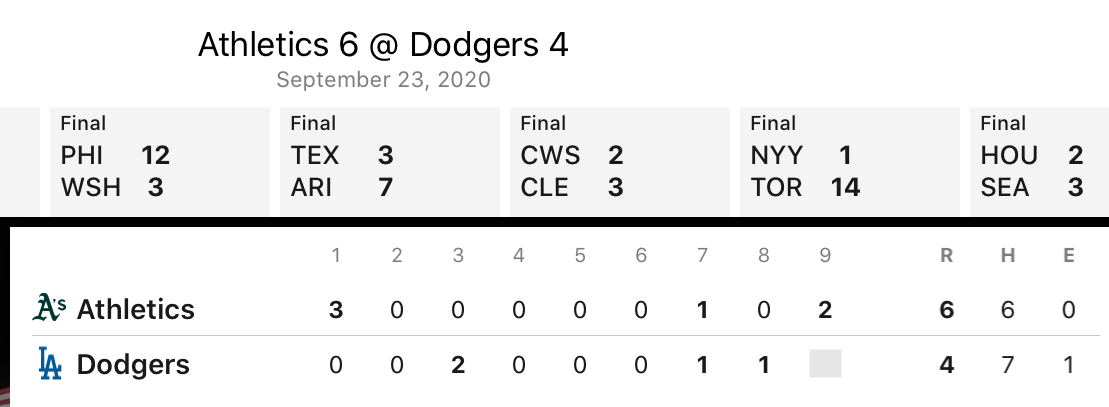Click the Athletics ninth inning score 2
Screen dimensions: 1109x407
click(x=825, y=309)
